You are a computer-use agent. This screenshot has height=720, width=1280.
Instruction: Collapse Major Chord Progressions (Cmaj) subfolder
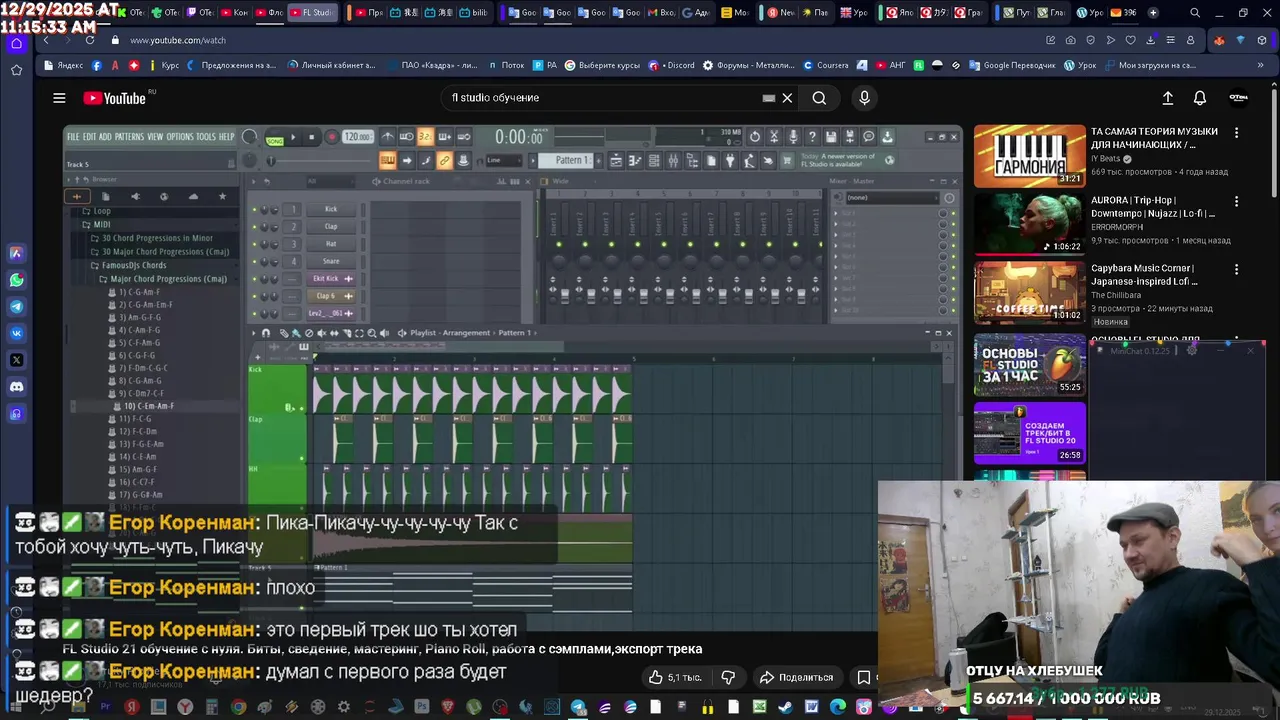pyautogui.click(x=163, y=279)
